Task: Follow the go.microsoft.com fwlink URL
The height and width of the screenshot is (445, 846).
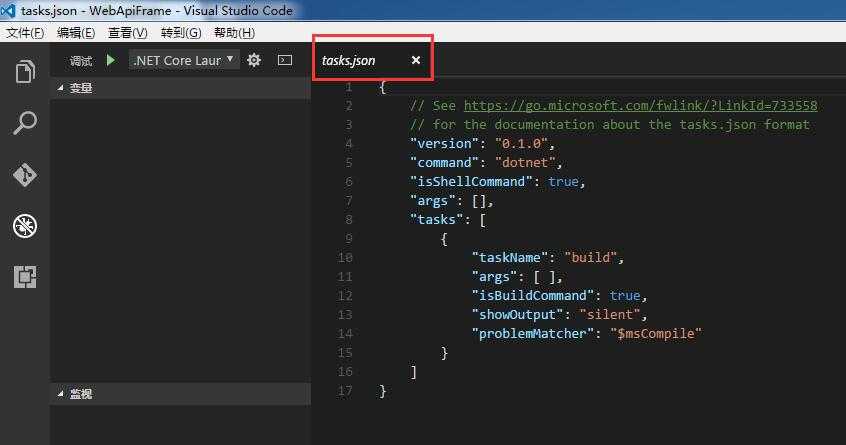Action: coord(640,105)
